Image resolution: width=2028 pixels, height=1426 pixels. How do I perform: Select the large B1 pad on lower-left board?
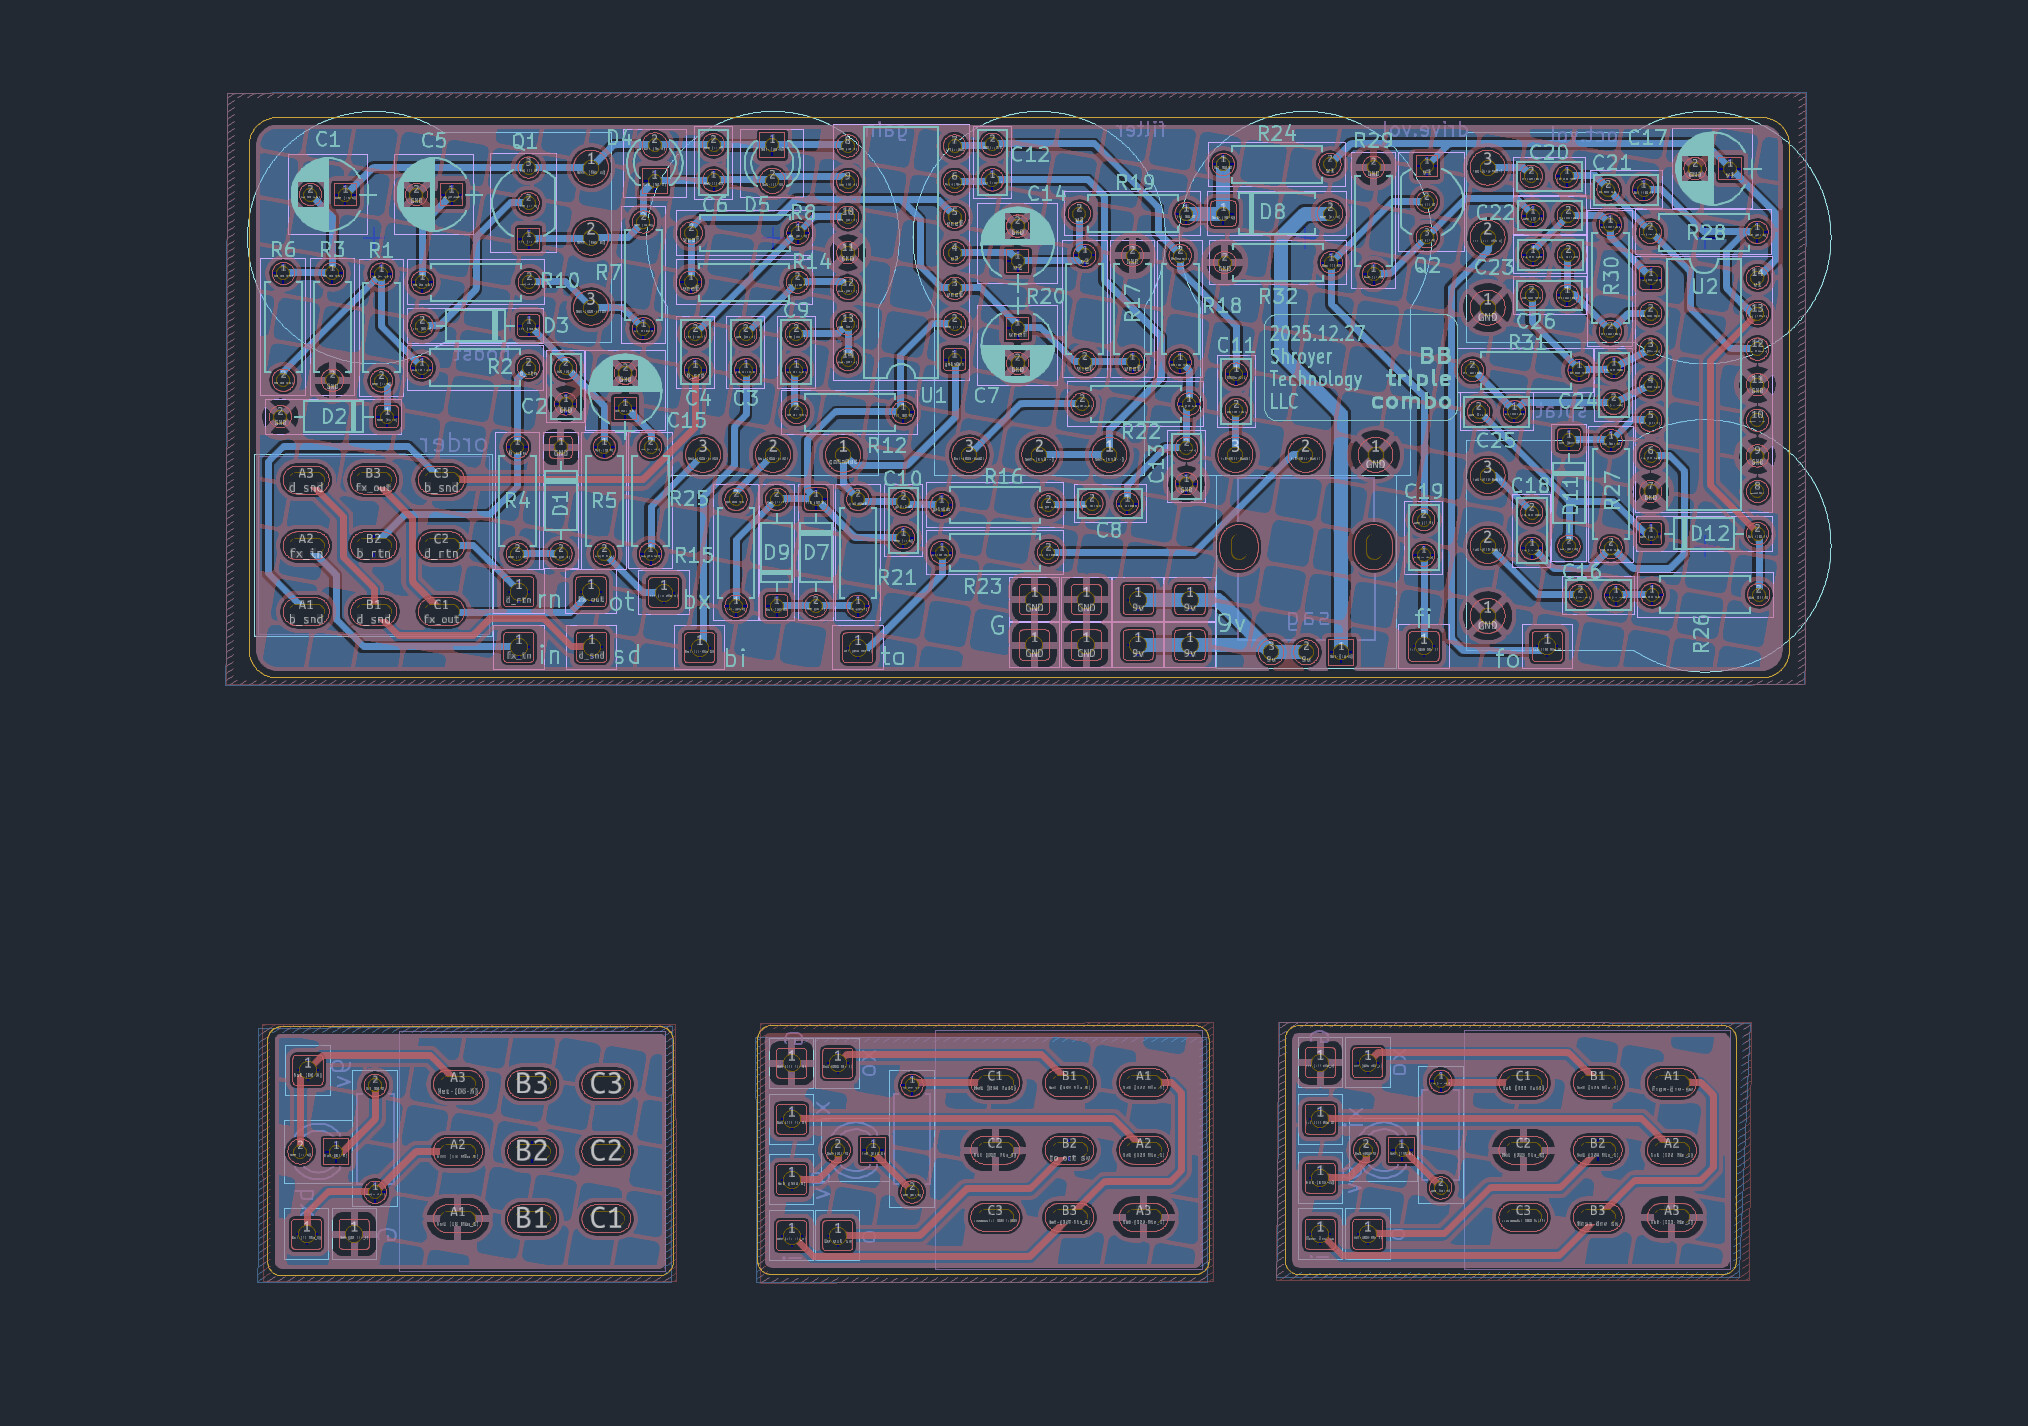pos(531,1218)
